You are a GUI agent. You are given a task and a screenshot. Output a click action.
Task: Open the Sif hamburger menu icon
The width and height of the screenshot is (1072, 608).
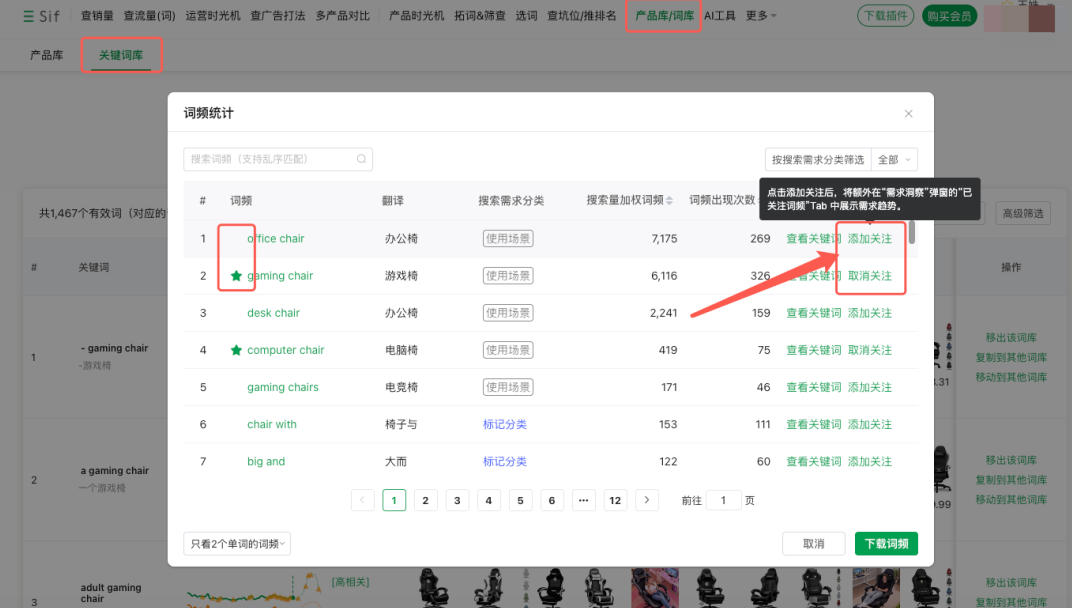[x=28, y=16]
